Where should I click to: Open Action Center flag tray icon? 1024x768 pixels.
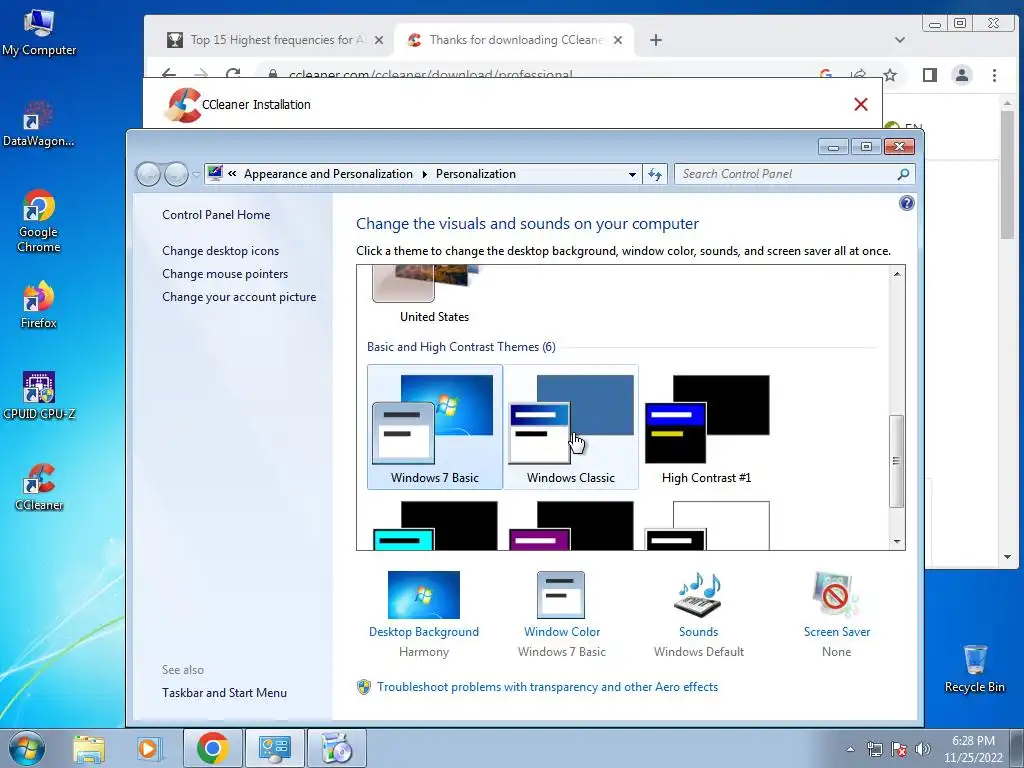[899, 749]
